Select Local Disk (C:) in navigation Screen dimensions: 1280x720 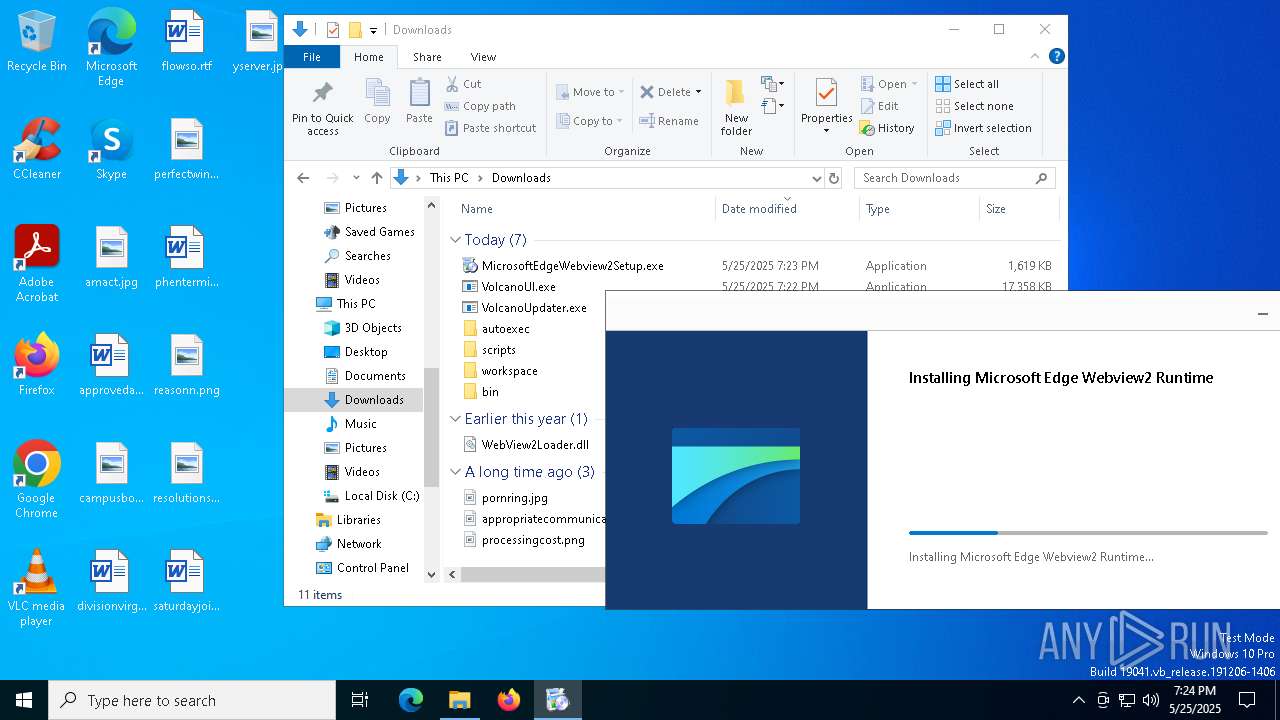coord(371,496)
